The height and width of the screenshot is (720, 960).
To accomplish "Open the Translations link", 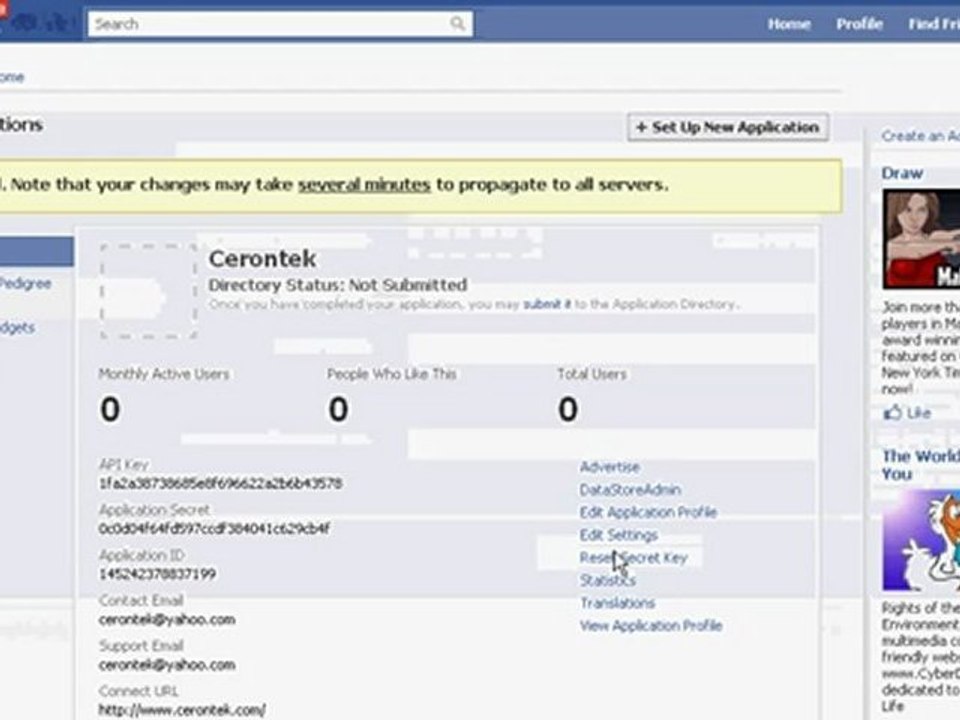I will (617, 602).
